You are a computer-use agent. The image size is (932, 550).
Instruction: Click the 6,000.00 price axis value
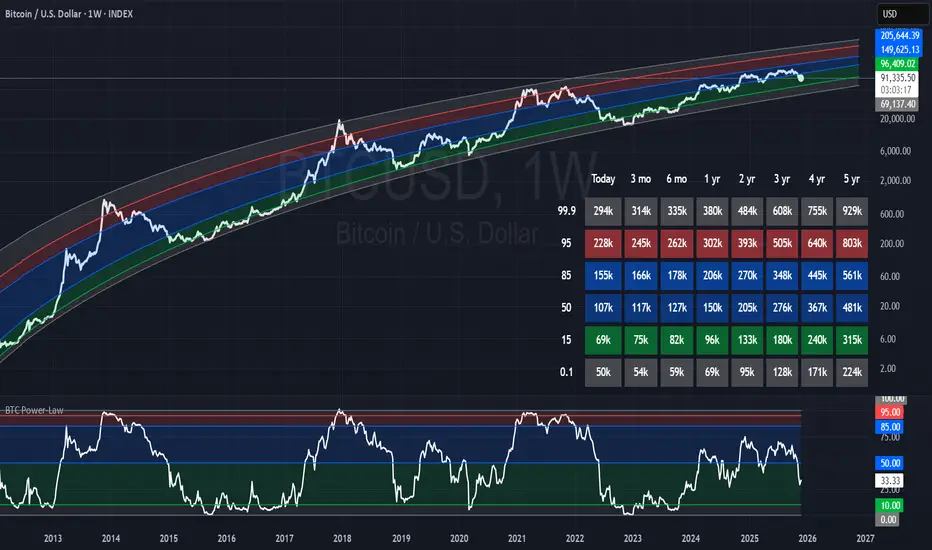point(895,151)
